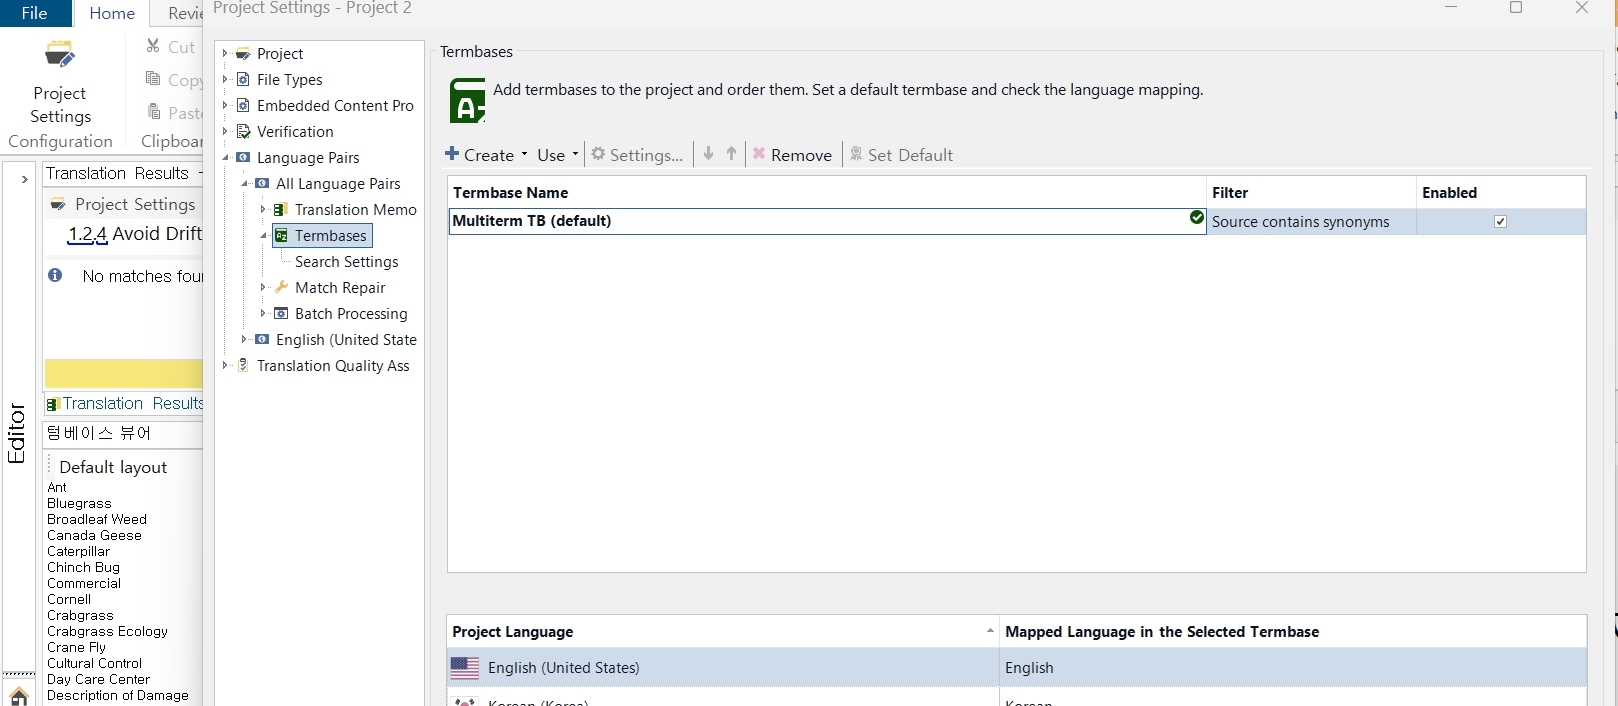Image resolution: width=1618 pixels, height=706 pixels.
Task: Collapse All Language Pairs node
Action: click(x=244, y=184)
